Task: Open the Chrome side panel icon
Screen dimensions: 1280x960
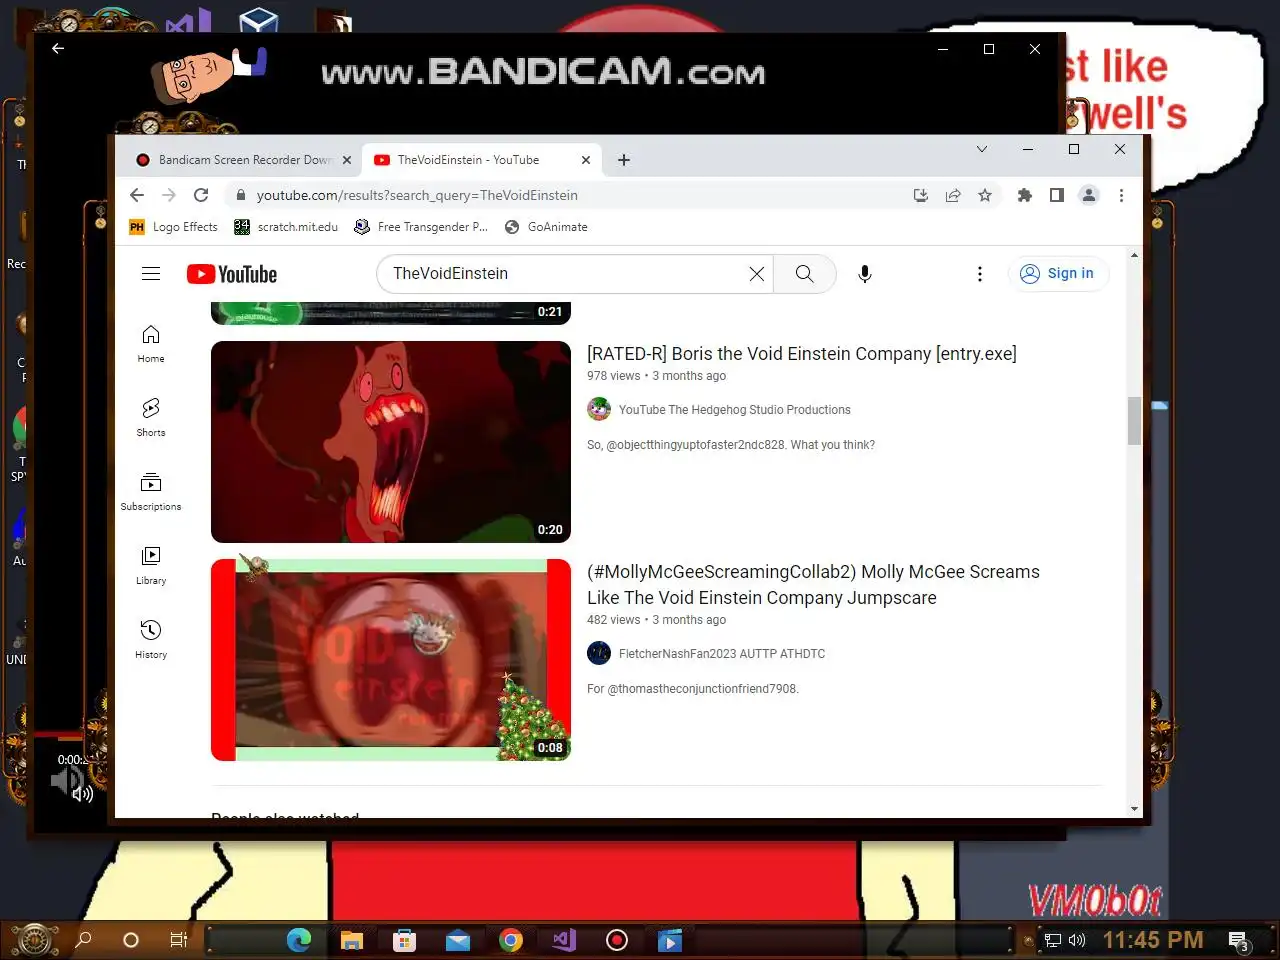Action: (x=1056, y=195)
